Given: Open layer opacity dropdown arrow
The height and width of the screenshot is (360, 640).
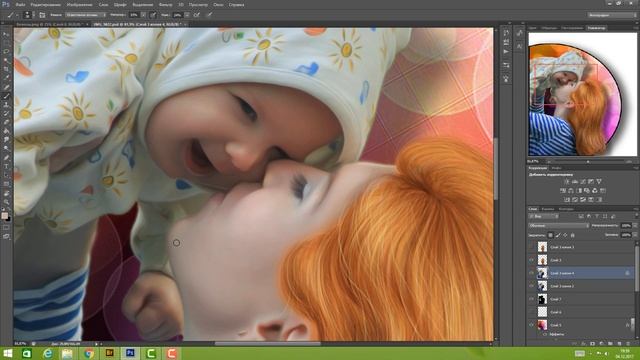Looking at the screenshot, I should pos(635,226).
